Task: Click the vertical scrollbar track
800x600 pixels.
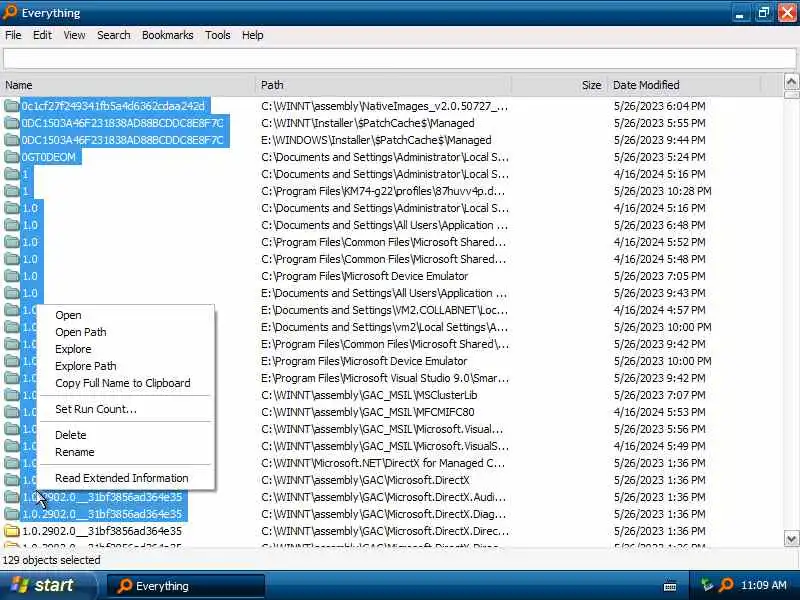Action: pos(791,314)
